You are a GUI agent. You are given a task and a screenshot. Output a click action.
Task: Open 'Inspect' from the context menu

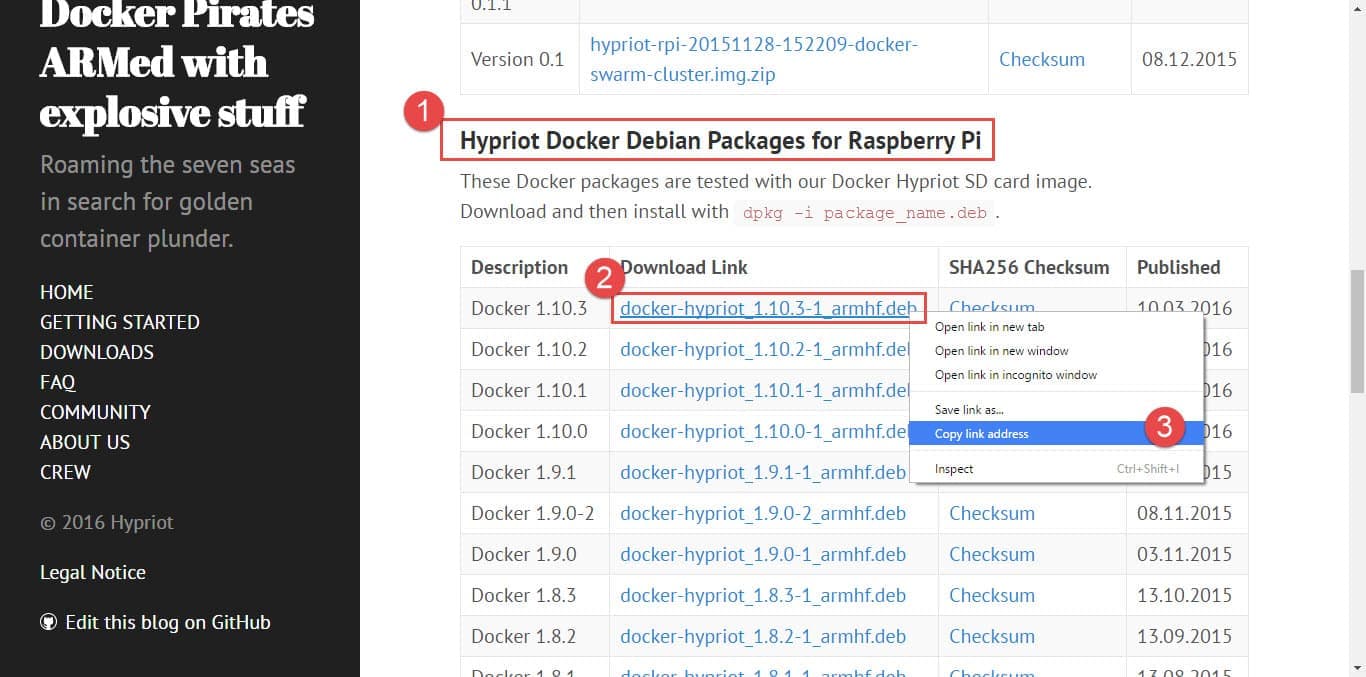click(953, 468)
